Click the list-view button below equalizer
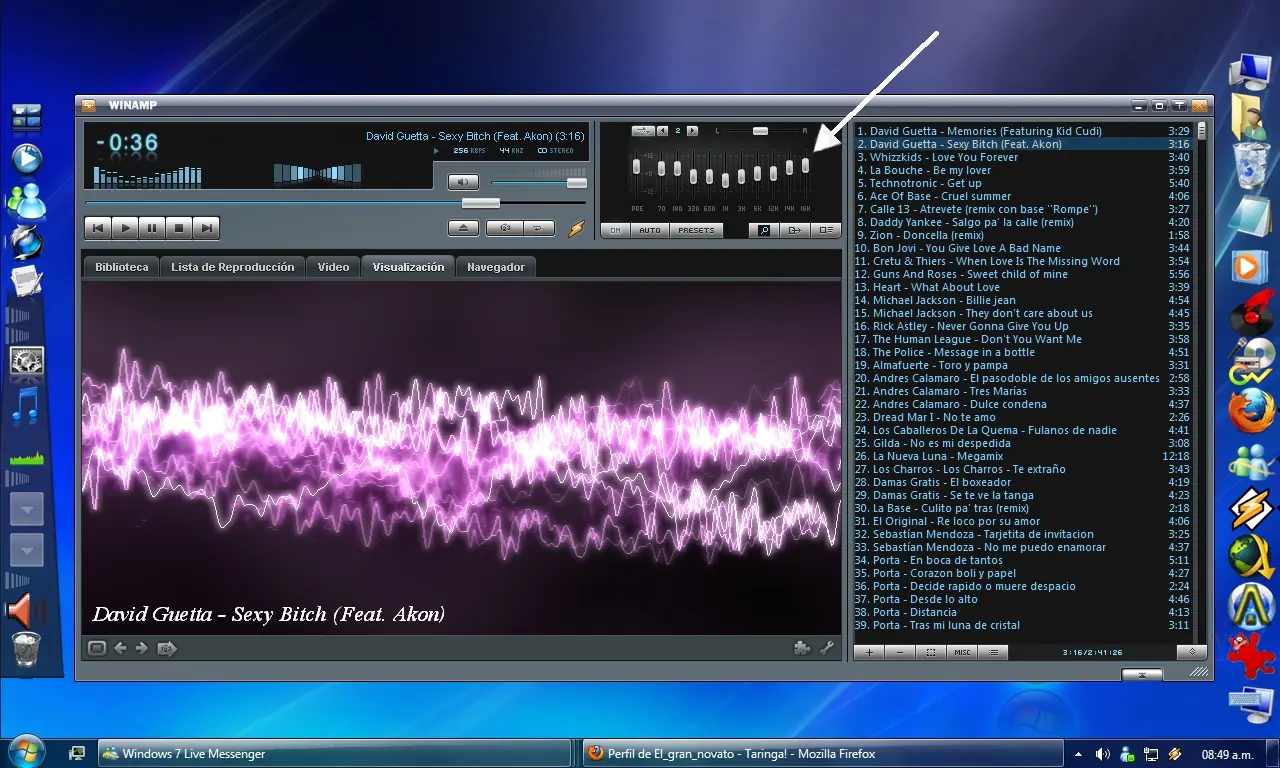This screenshot has width=1280, height=768. click(826, 230)
